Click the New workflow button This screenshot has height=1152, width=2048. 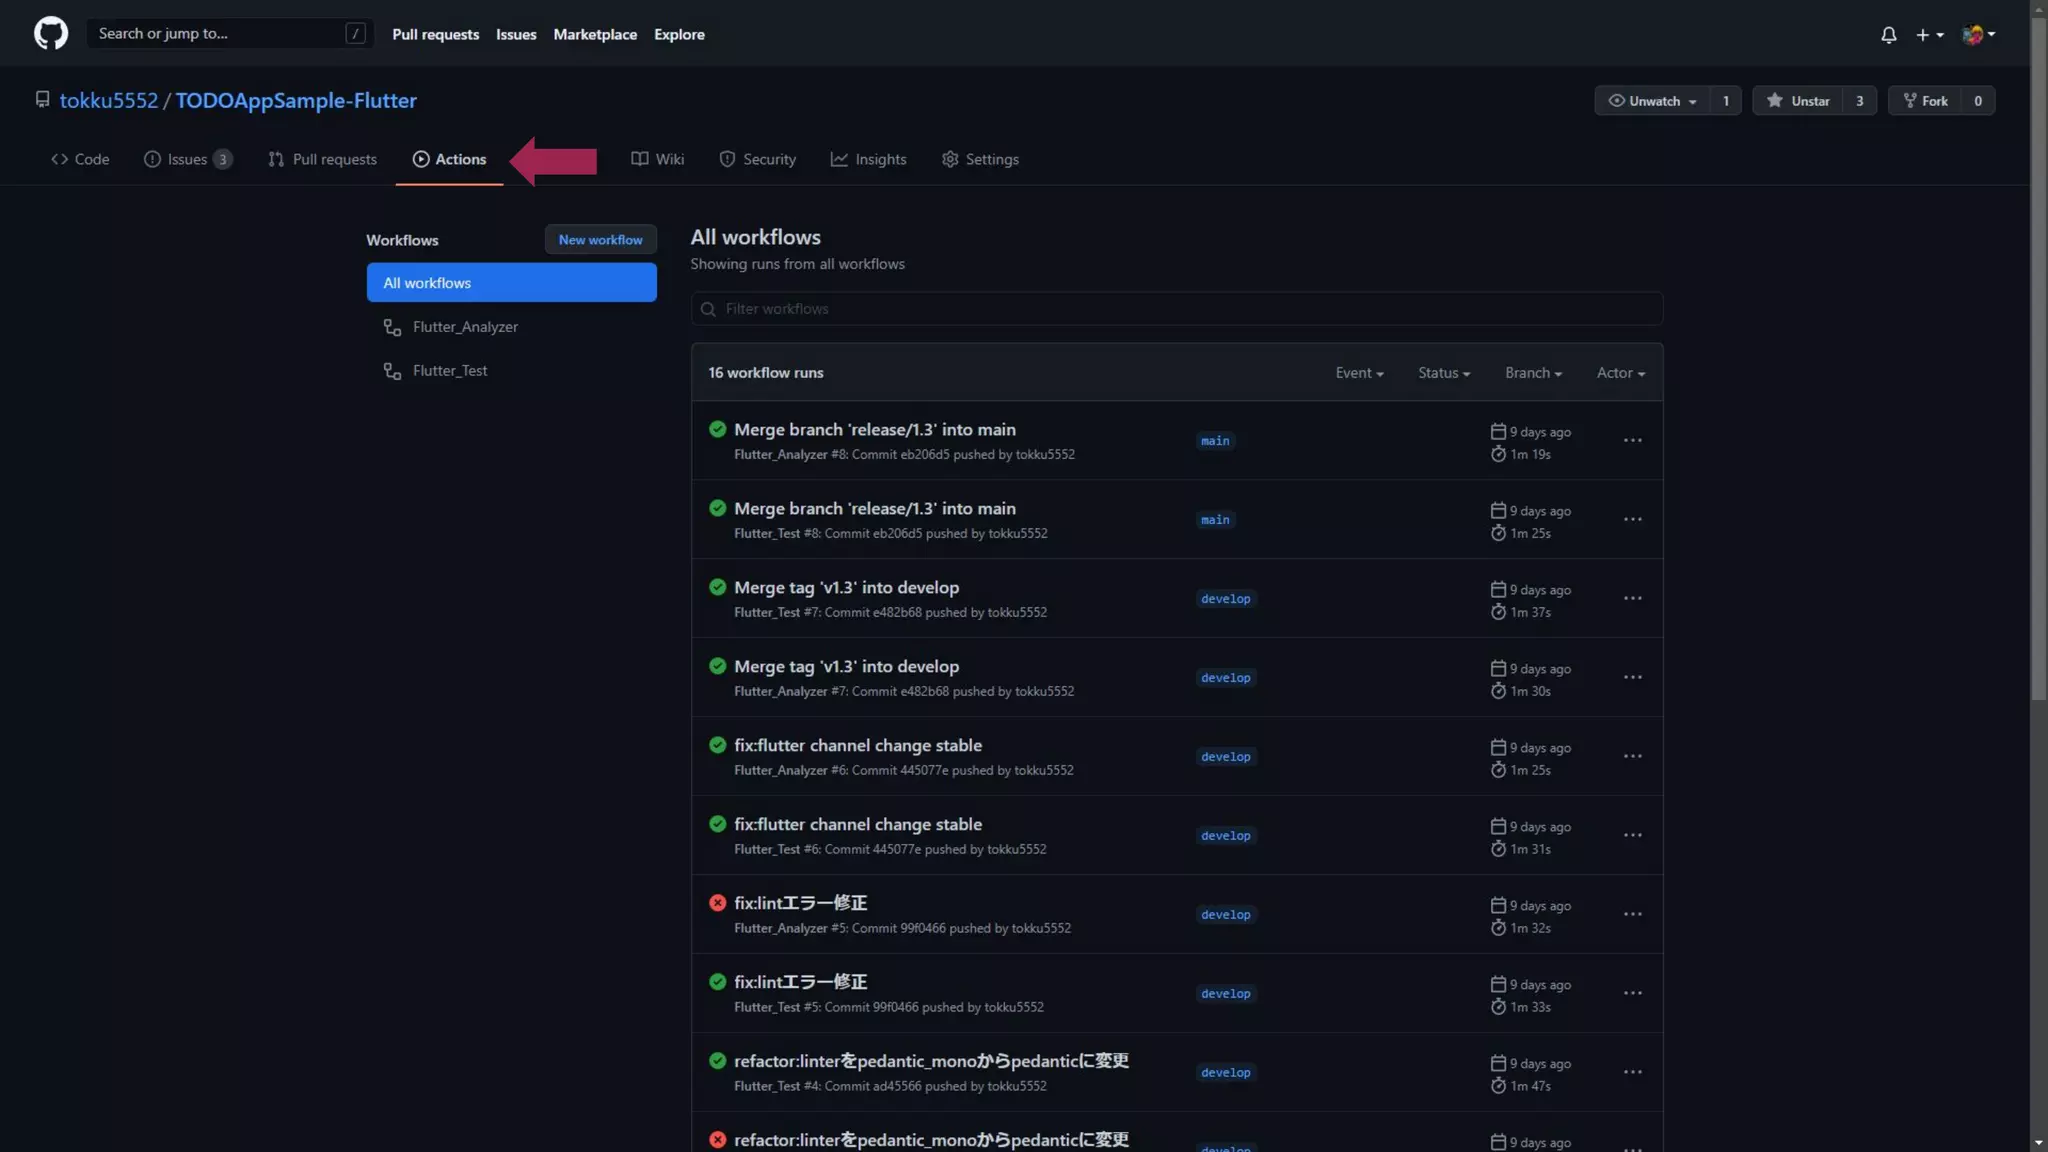[x=600, y=240]
